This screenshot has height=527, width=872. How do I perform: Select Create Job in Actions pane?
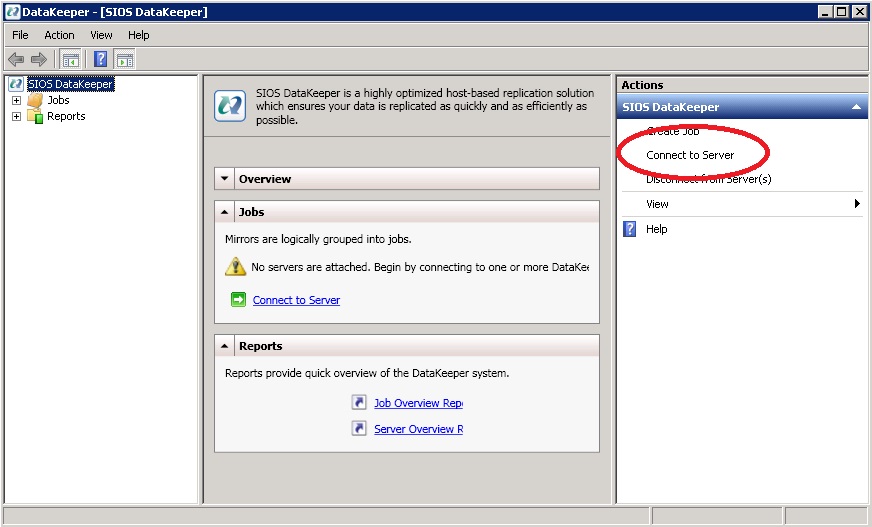pyautogui.click(x=672, y=131)
